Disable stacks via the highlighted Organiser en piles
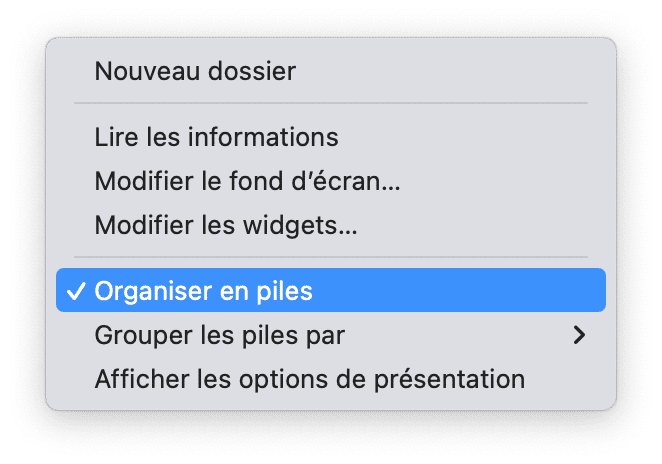The image size is (662, 464). (331, 290)
